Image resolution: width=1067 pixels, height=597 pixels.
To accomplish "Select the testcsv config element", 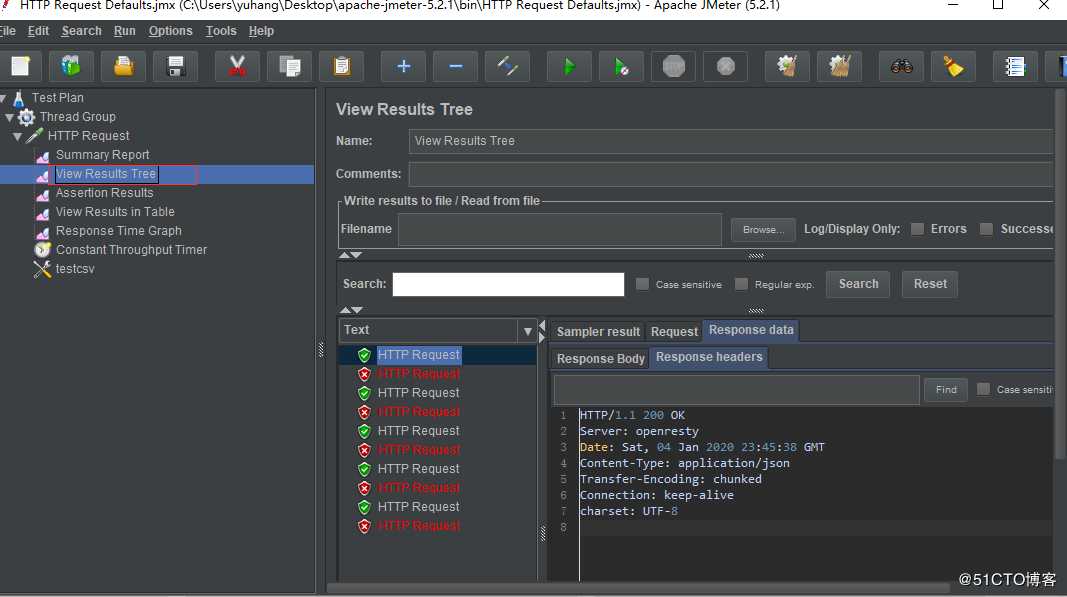I will [75, 270].
